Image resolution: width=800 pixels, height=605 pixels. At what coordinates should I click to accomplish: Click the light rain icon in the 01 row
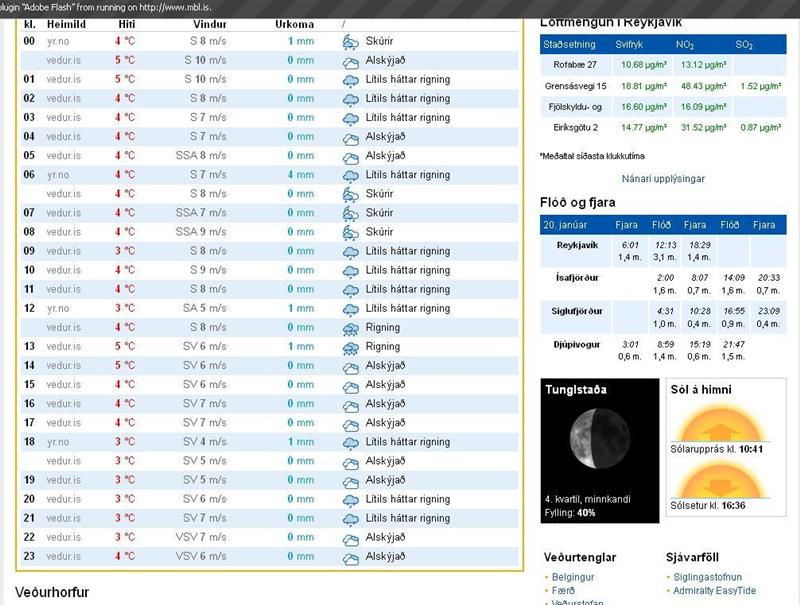coord(351,81)
